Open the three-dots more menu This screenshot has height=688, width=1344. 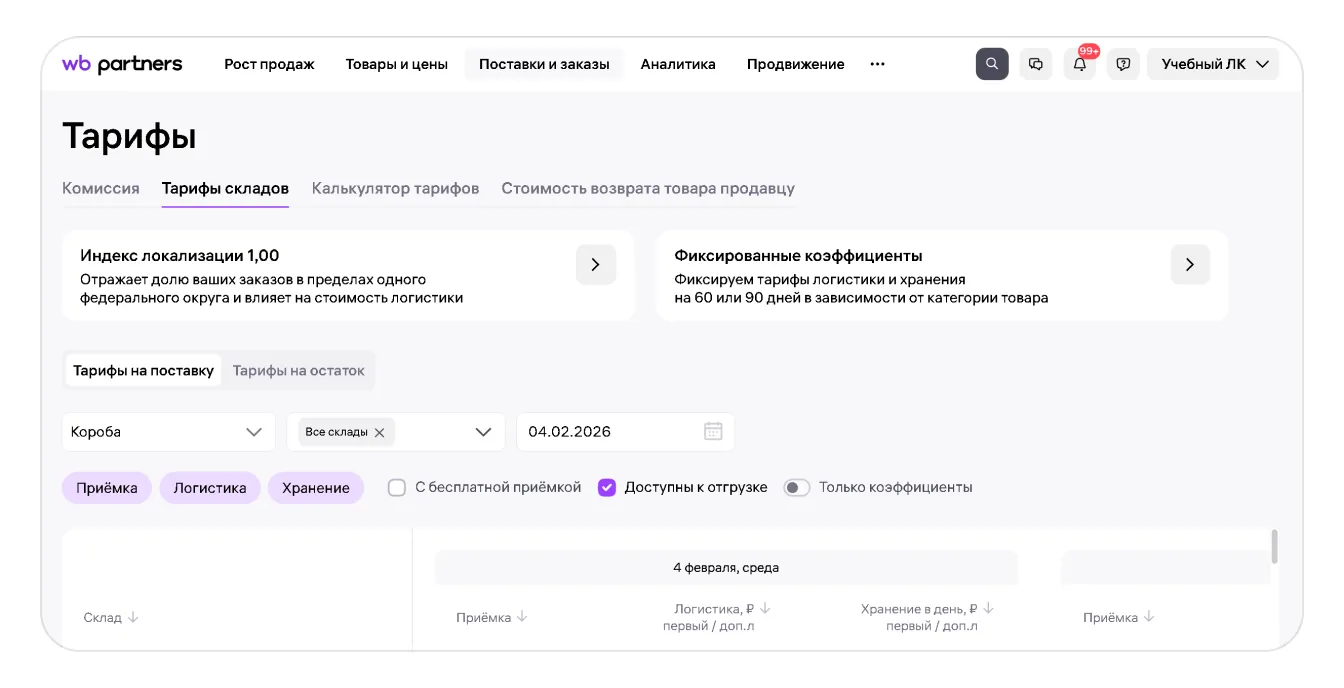(x=877, y=64)
